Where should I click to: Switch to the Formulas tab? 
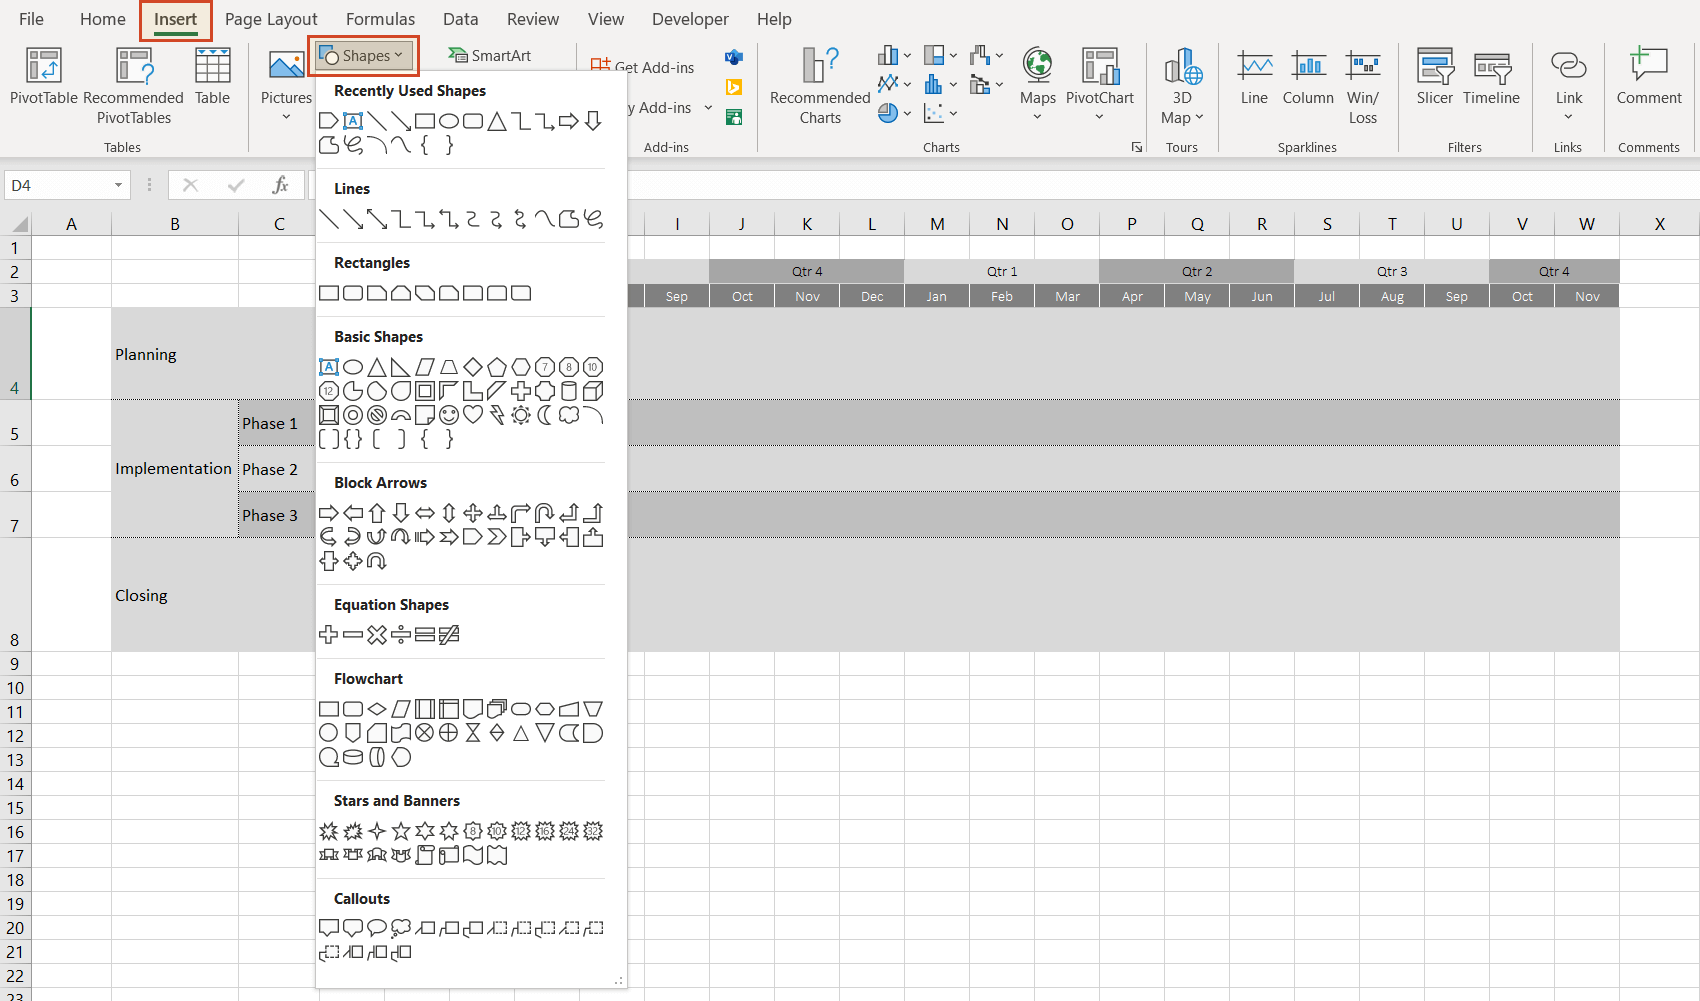point(380,18)
